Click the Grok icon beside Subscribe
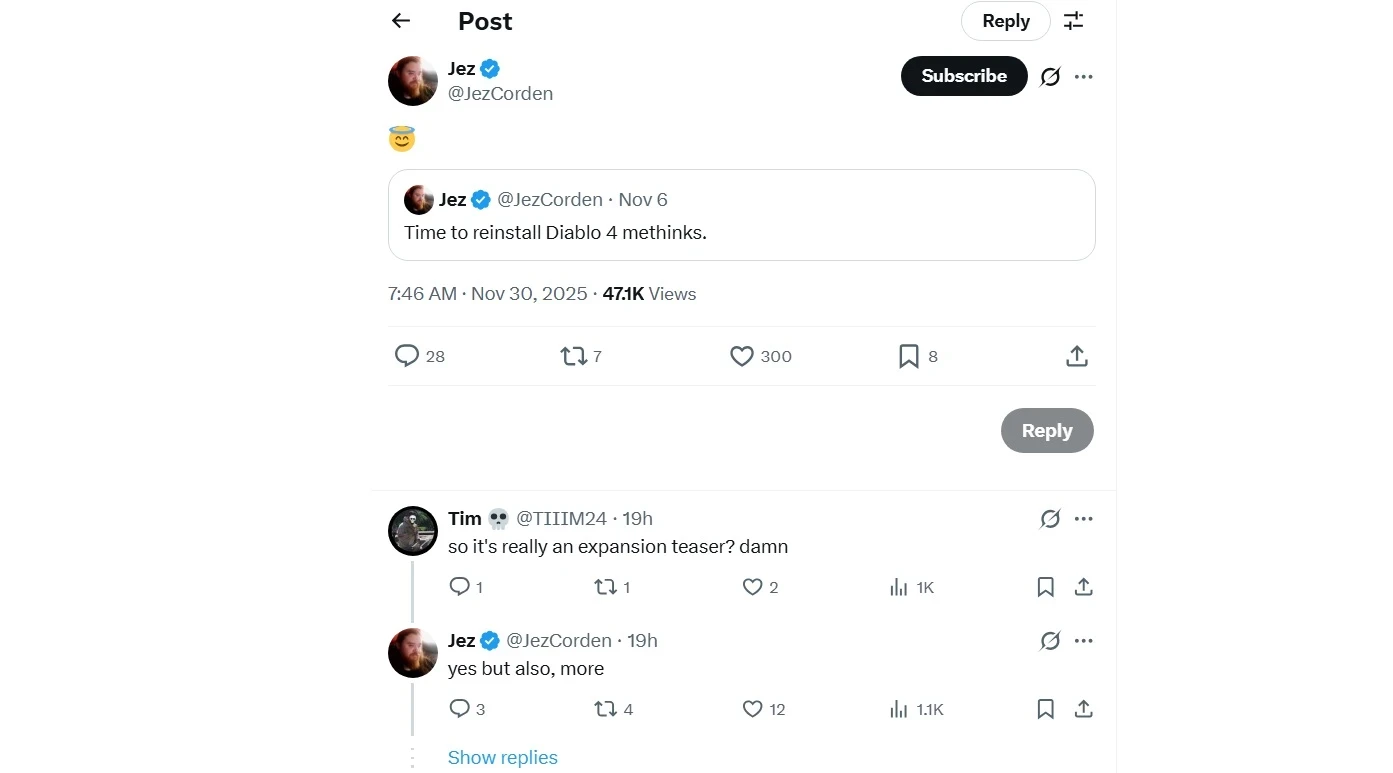 click(1050, 77)
